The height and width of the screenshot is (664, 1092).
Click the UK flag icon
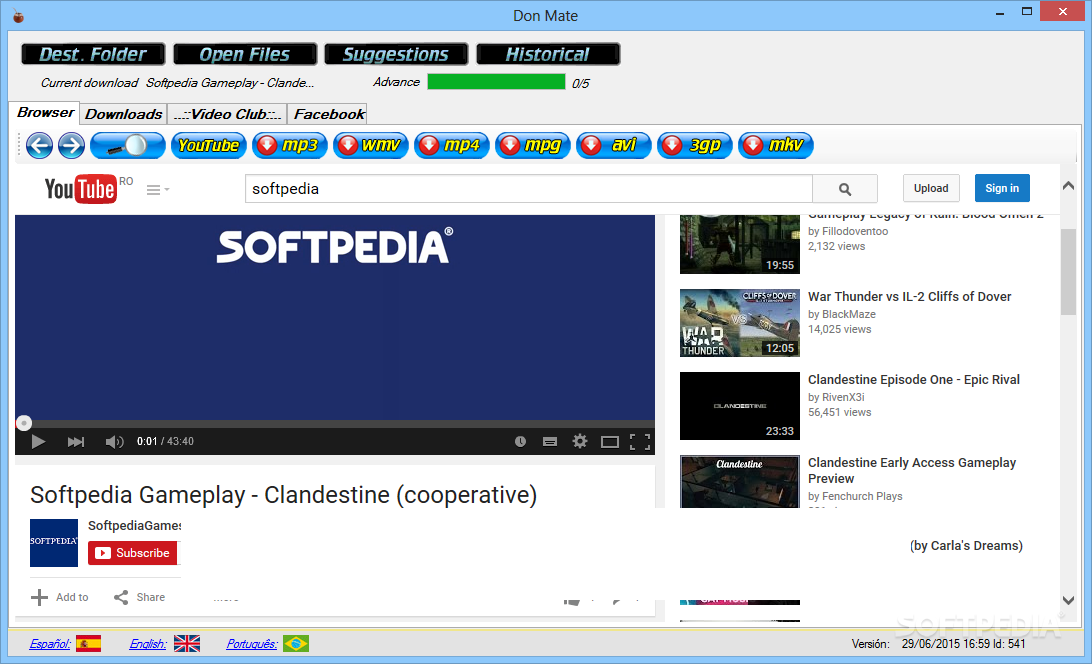pyautogui.click(x=187, y=644)
